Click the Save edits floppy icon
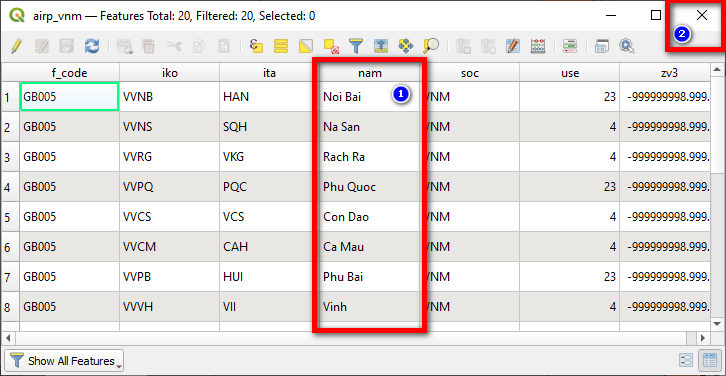 [x=67, y=46]
